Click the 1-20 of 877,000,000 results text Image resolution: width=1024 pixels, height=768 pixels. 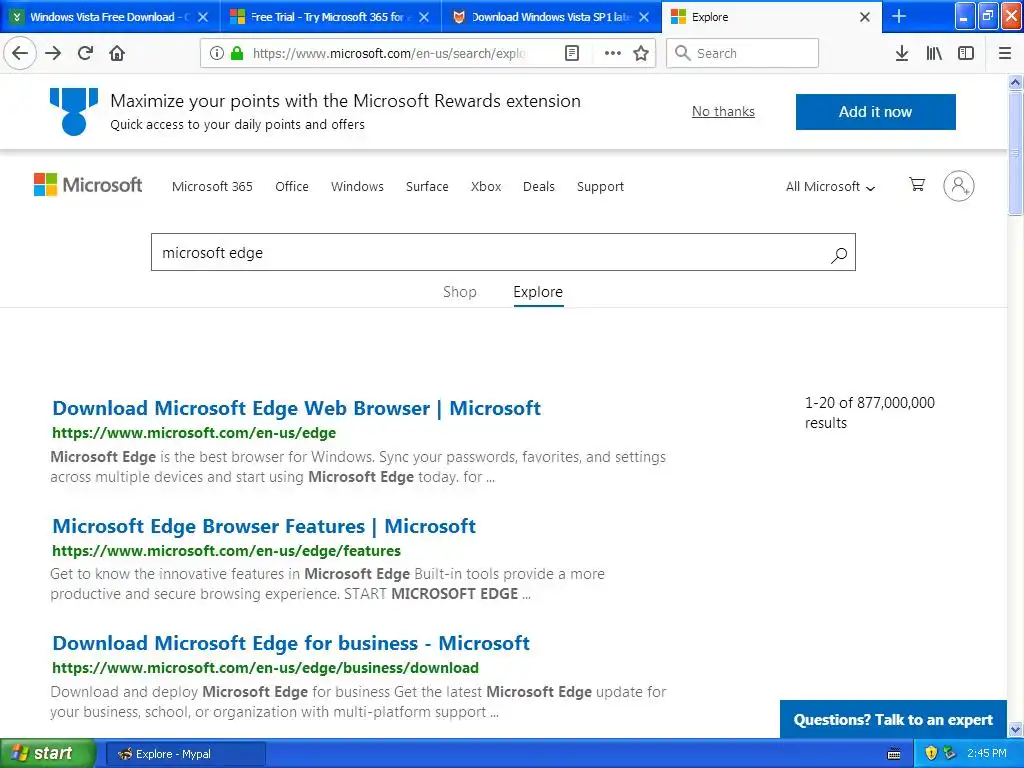[869, 413]
